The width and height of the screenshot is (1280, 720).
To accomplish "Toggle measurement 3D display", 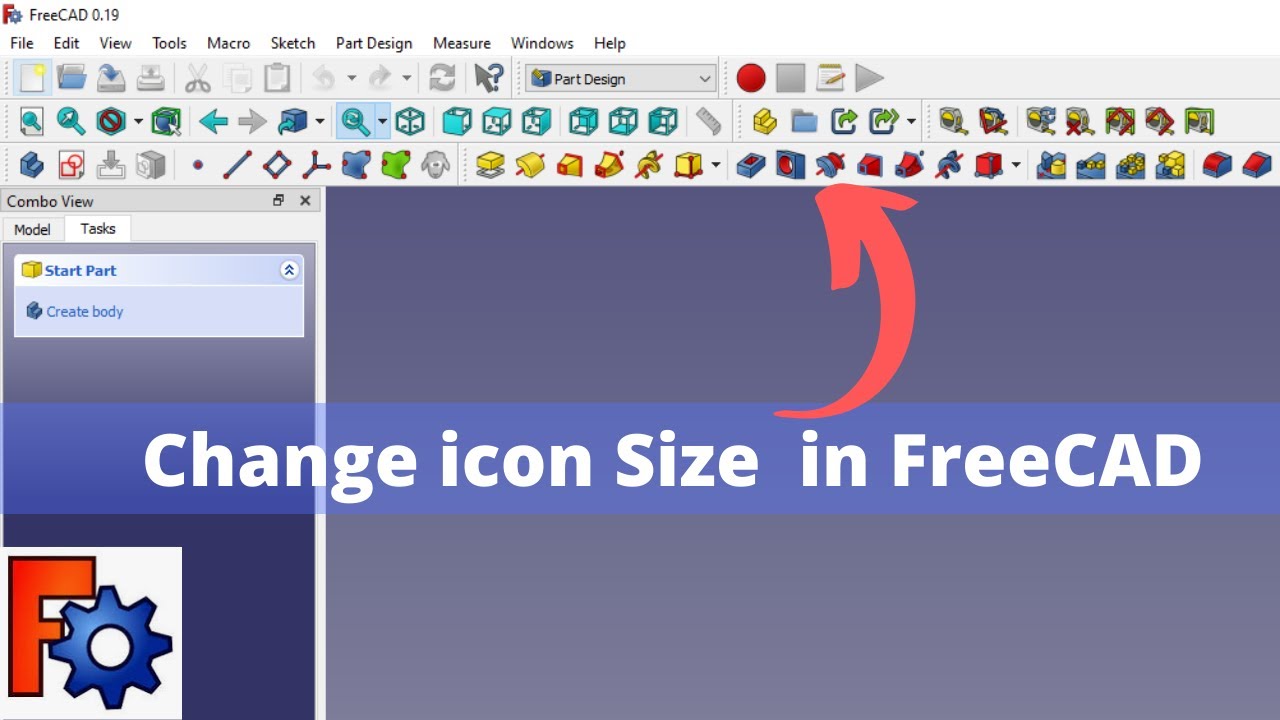I will point(1159,122).
